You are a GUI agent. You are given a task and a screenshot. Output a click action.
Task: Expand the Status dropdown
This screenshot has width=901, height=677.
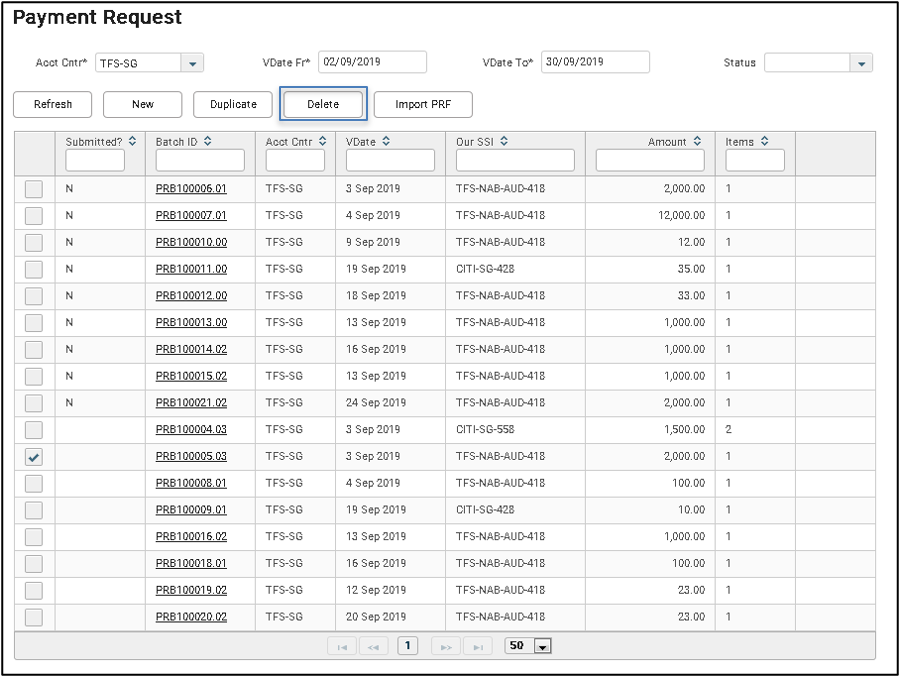[x=861, y=63]
